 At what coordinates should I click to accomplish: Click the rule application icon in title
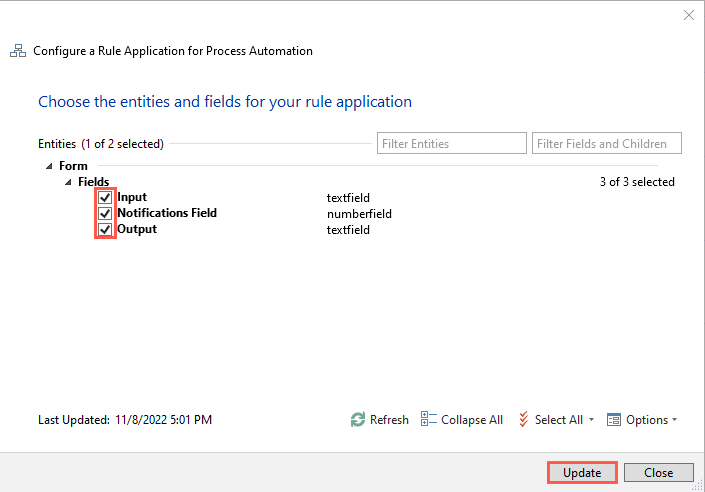click(18, 51)
